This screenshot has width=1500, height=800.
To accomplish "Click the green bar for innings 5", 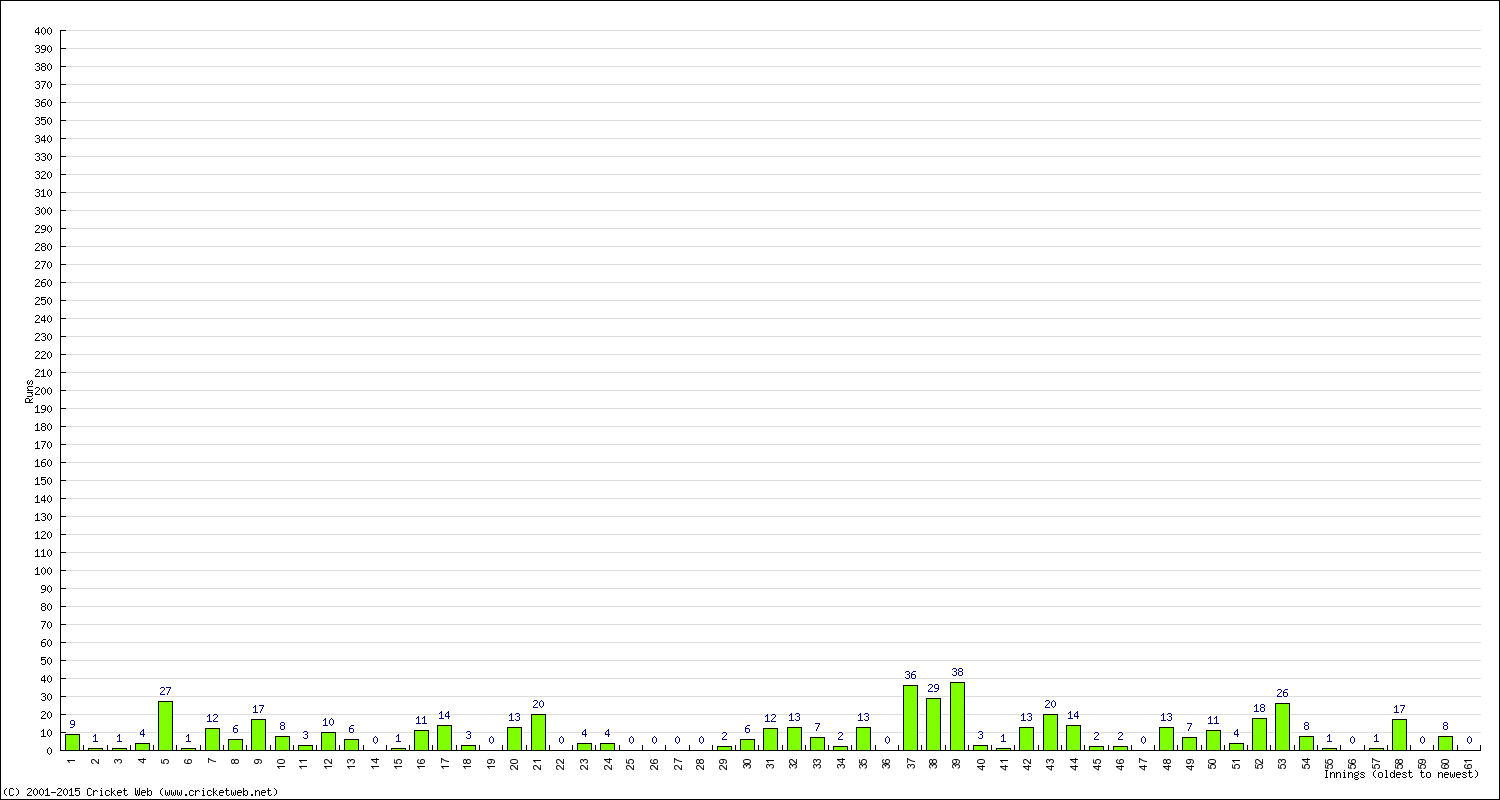I will [165, 726].
